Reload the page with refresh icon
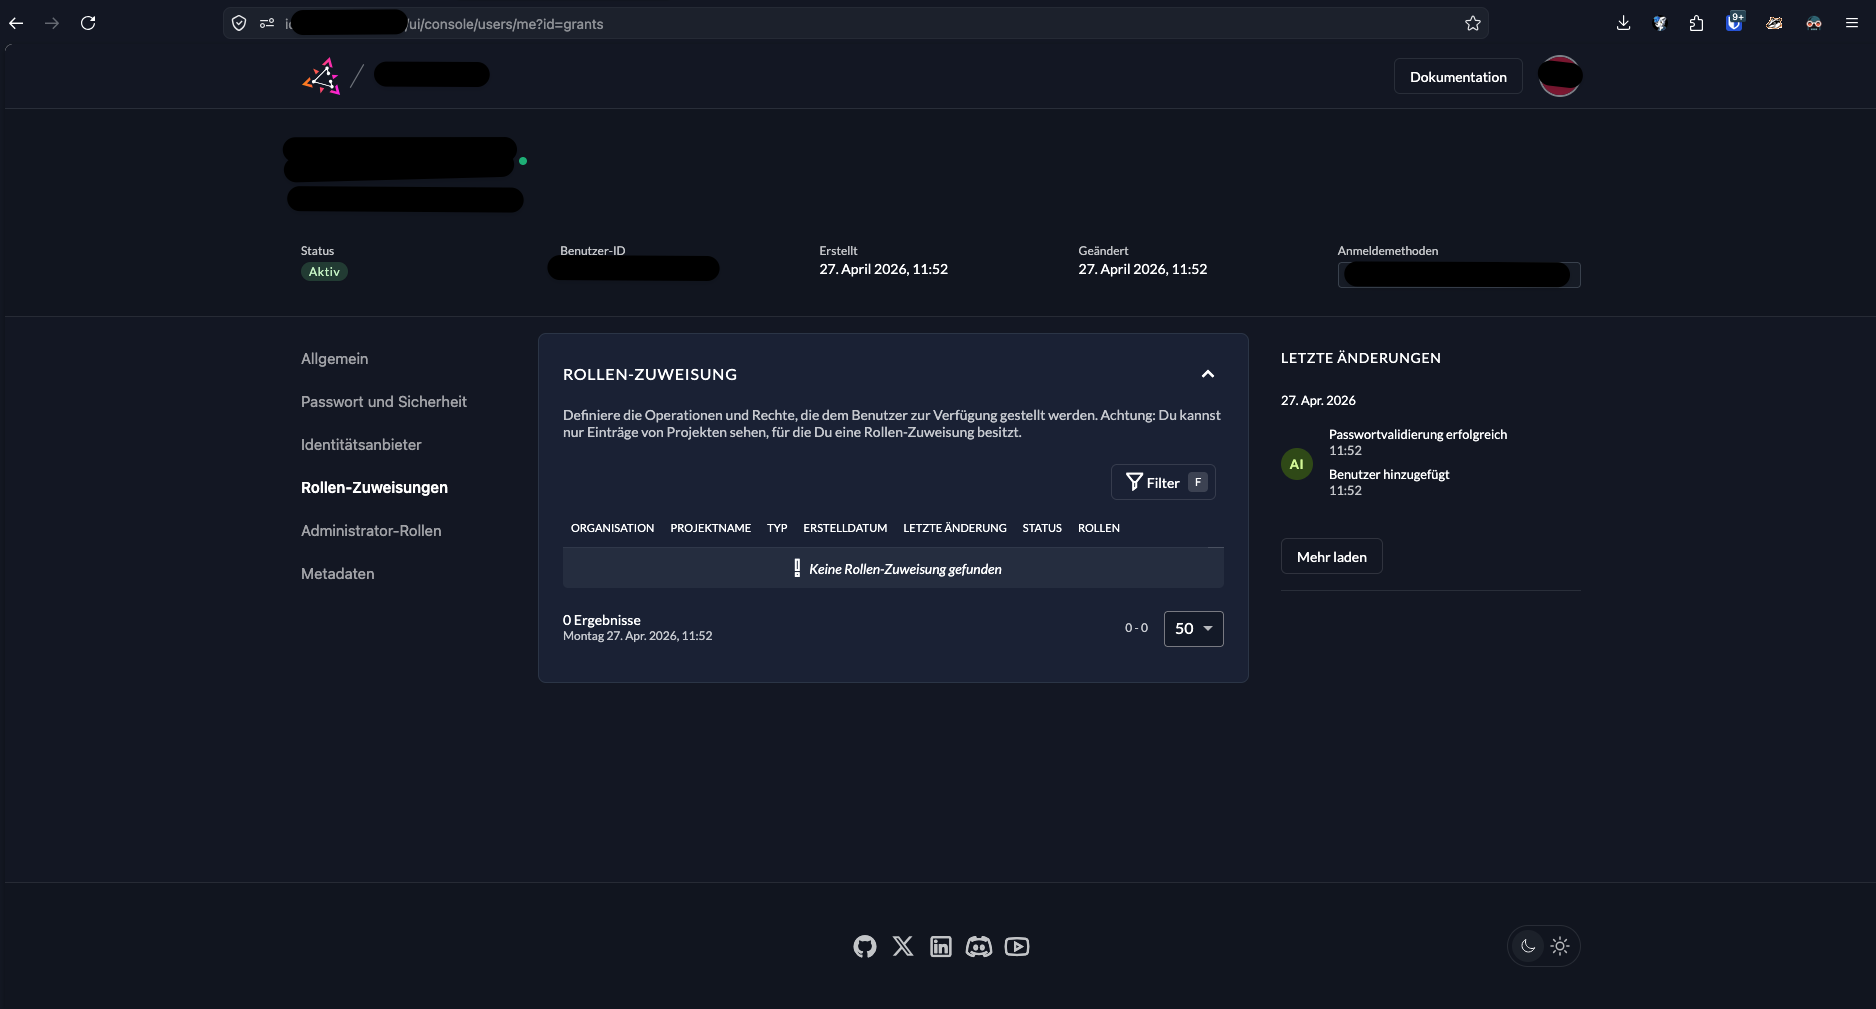 88,23
